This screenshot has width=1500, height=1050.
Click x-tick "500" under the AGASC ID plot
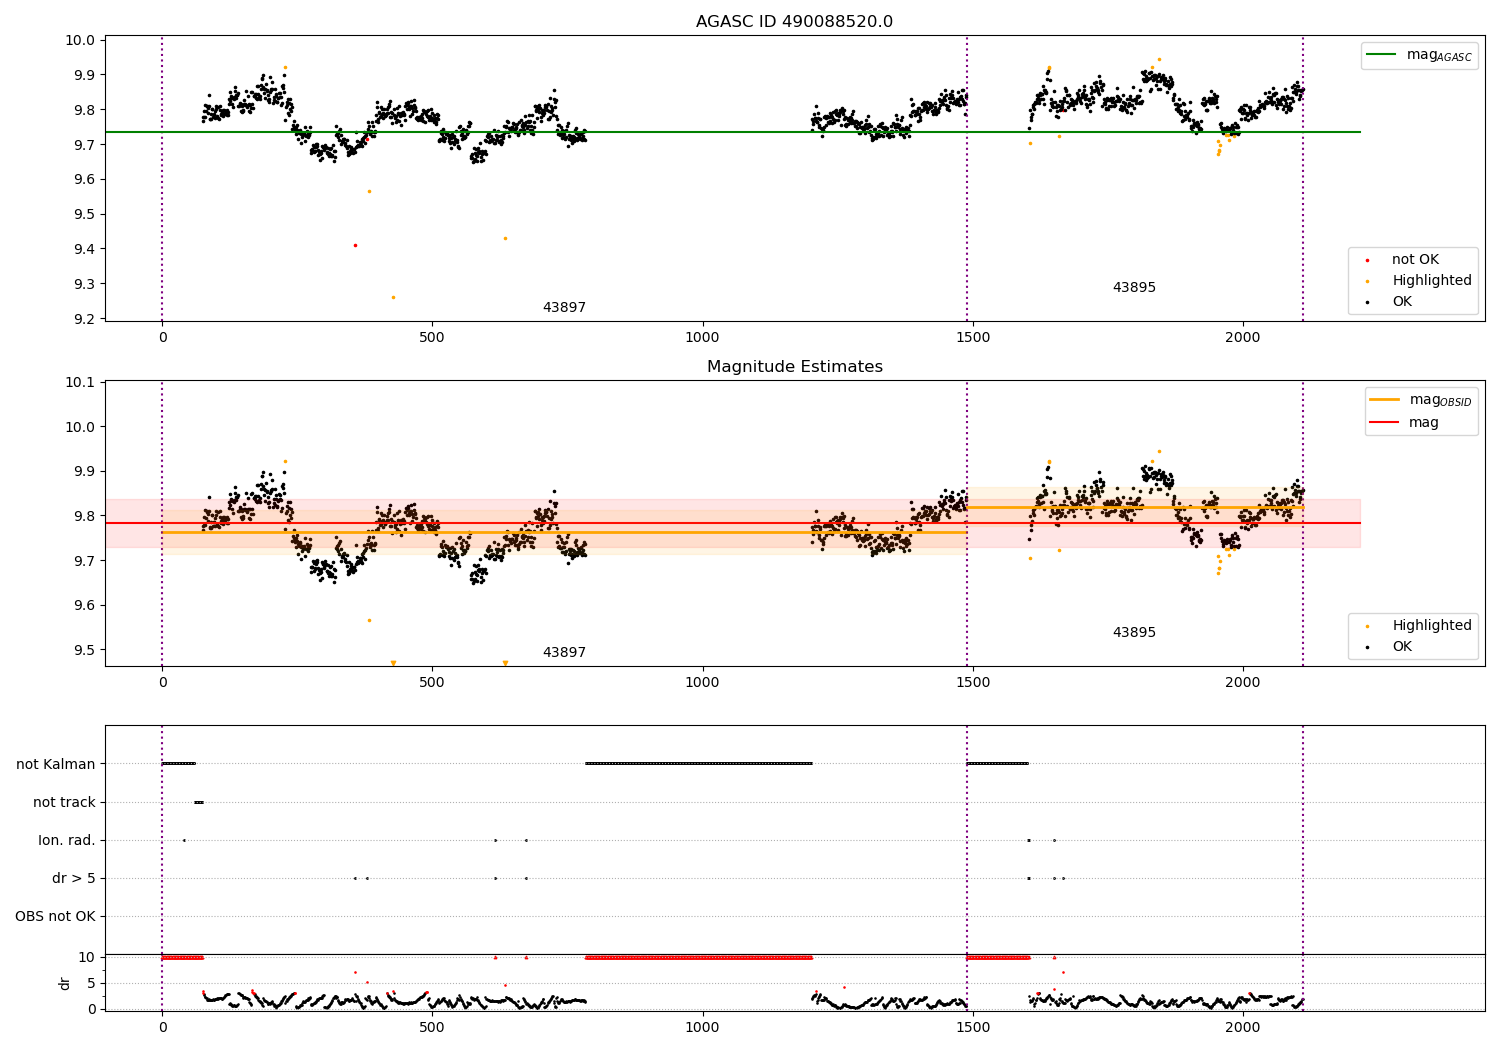point(432,338)
